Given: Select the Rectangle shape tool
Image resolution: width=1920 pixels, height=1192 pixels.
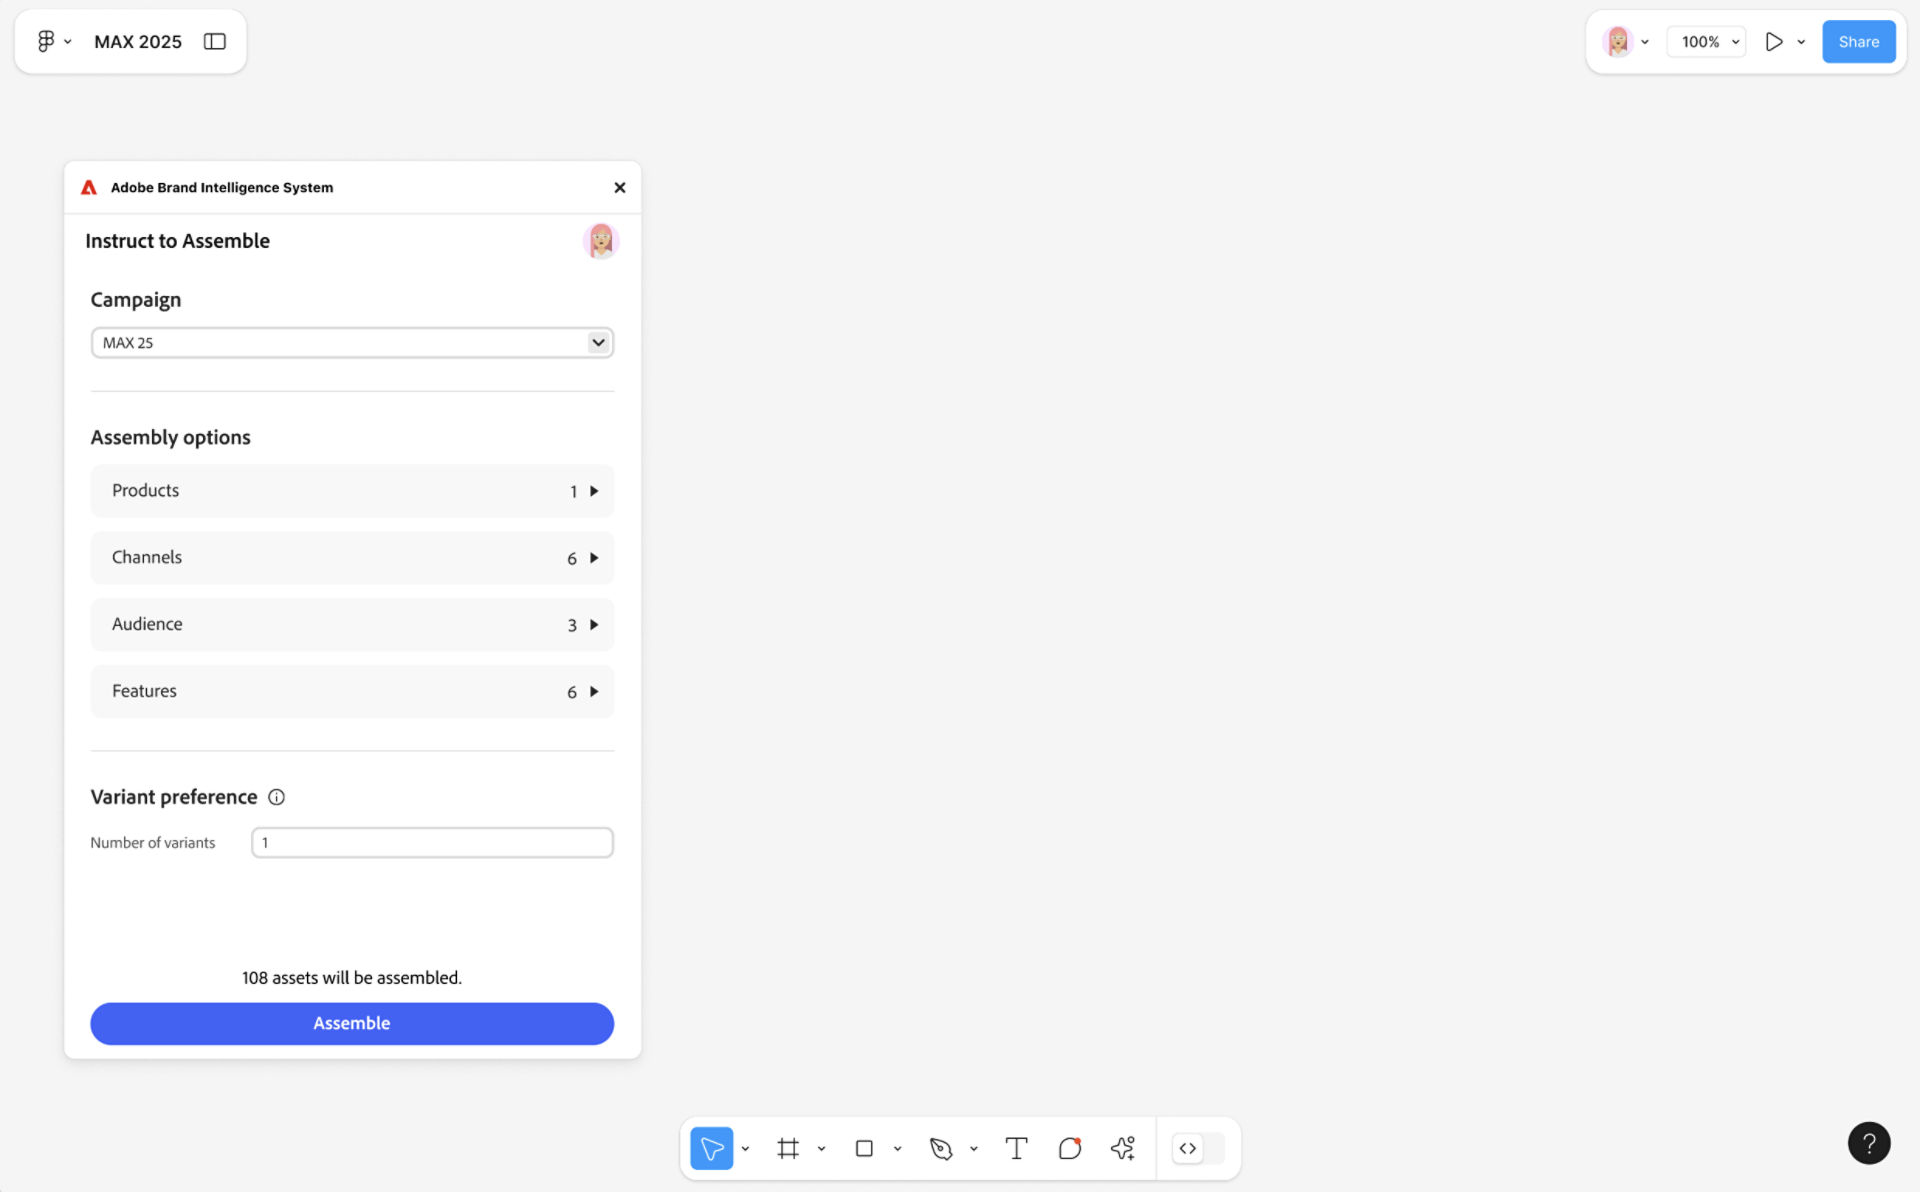Looking at the screenshot, I should pos(863,1148).
